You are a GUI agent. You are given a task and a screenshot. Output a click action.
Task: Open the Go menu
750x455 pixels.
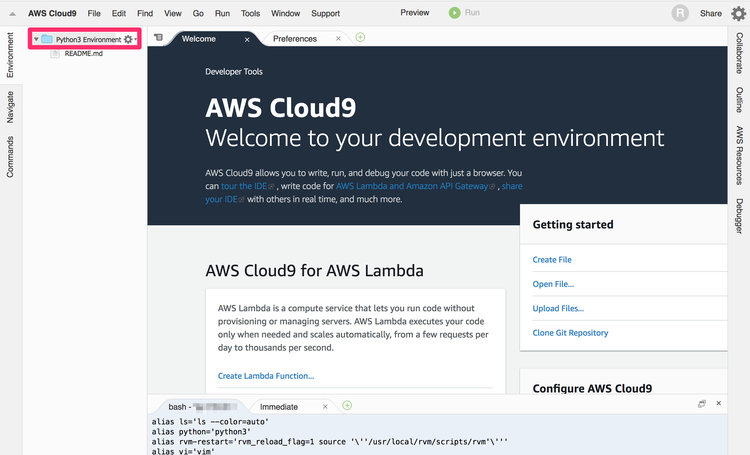[x=198, y=13]
